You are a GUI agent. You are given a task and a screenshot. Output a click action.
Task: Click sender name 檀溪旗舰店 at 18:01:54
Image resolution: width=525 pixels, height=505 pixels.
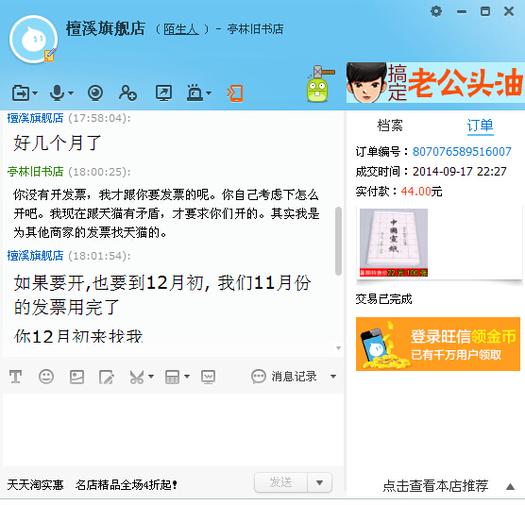(35, 256)
